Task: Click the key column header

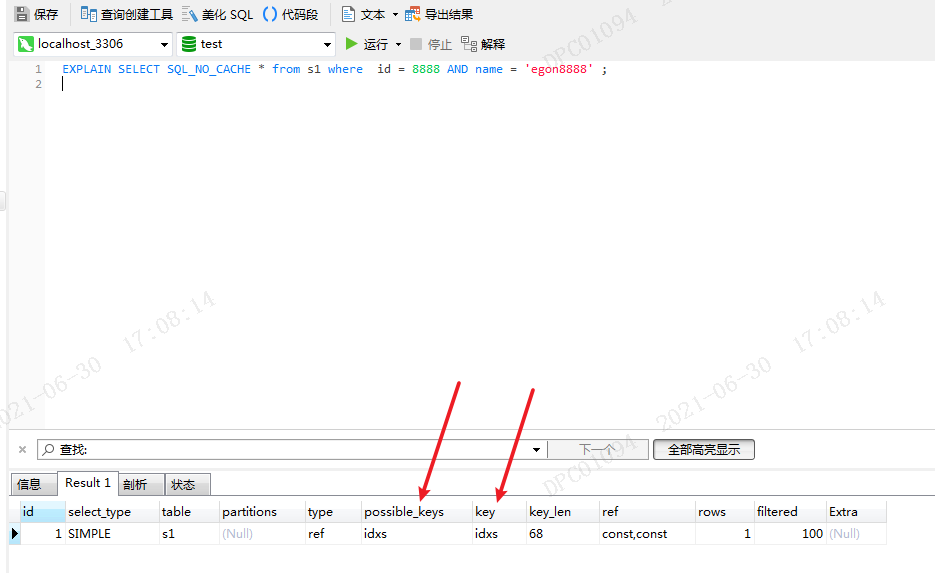Action: click(x=500, y=512)
